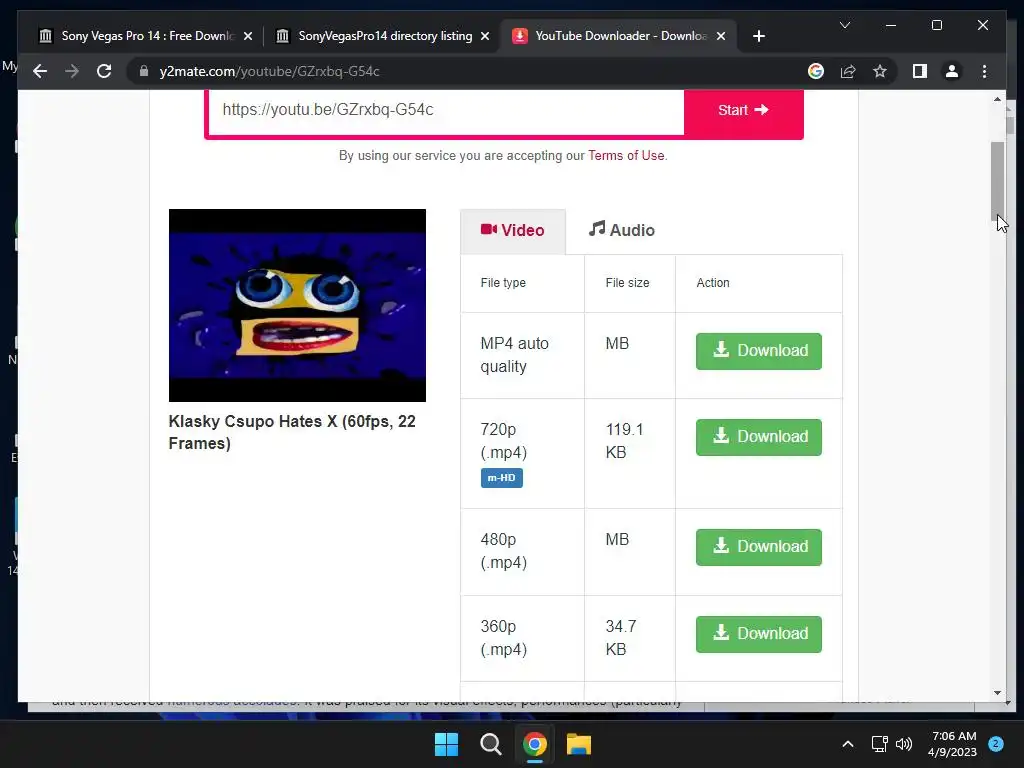
Task: Open the Google icon in address bar
Action: coord(816,71)
